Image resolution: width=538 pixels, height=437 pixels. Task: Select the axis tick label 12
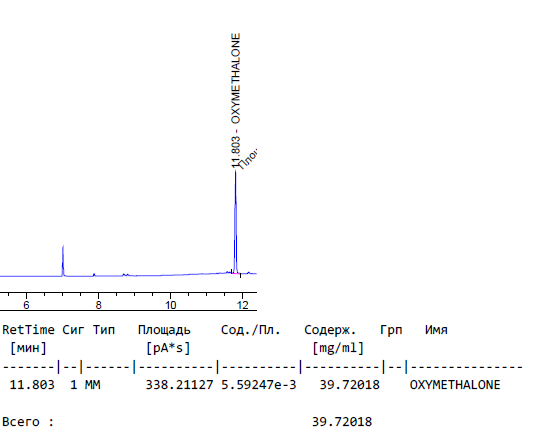(x=243, y=305)
